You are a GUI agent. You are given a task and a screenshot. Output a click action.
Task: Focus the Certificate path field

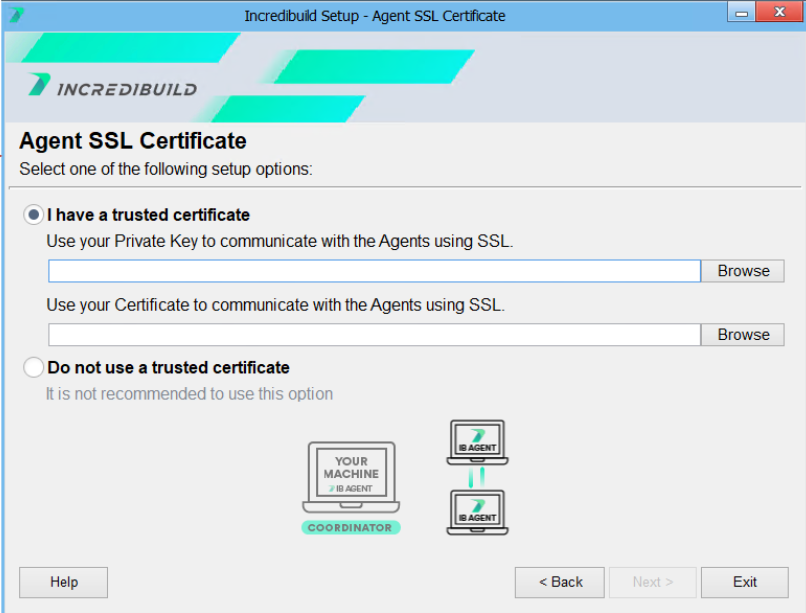pyautogui.click(x=374, y=335)
